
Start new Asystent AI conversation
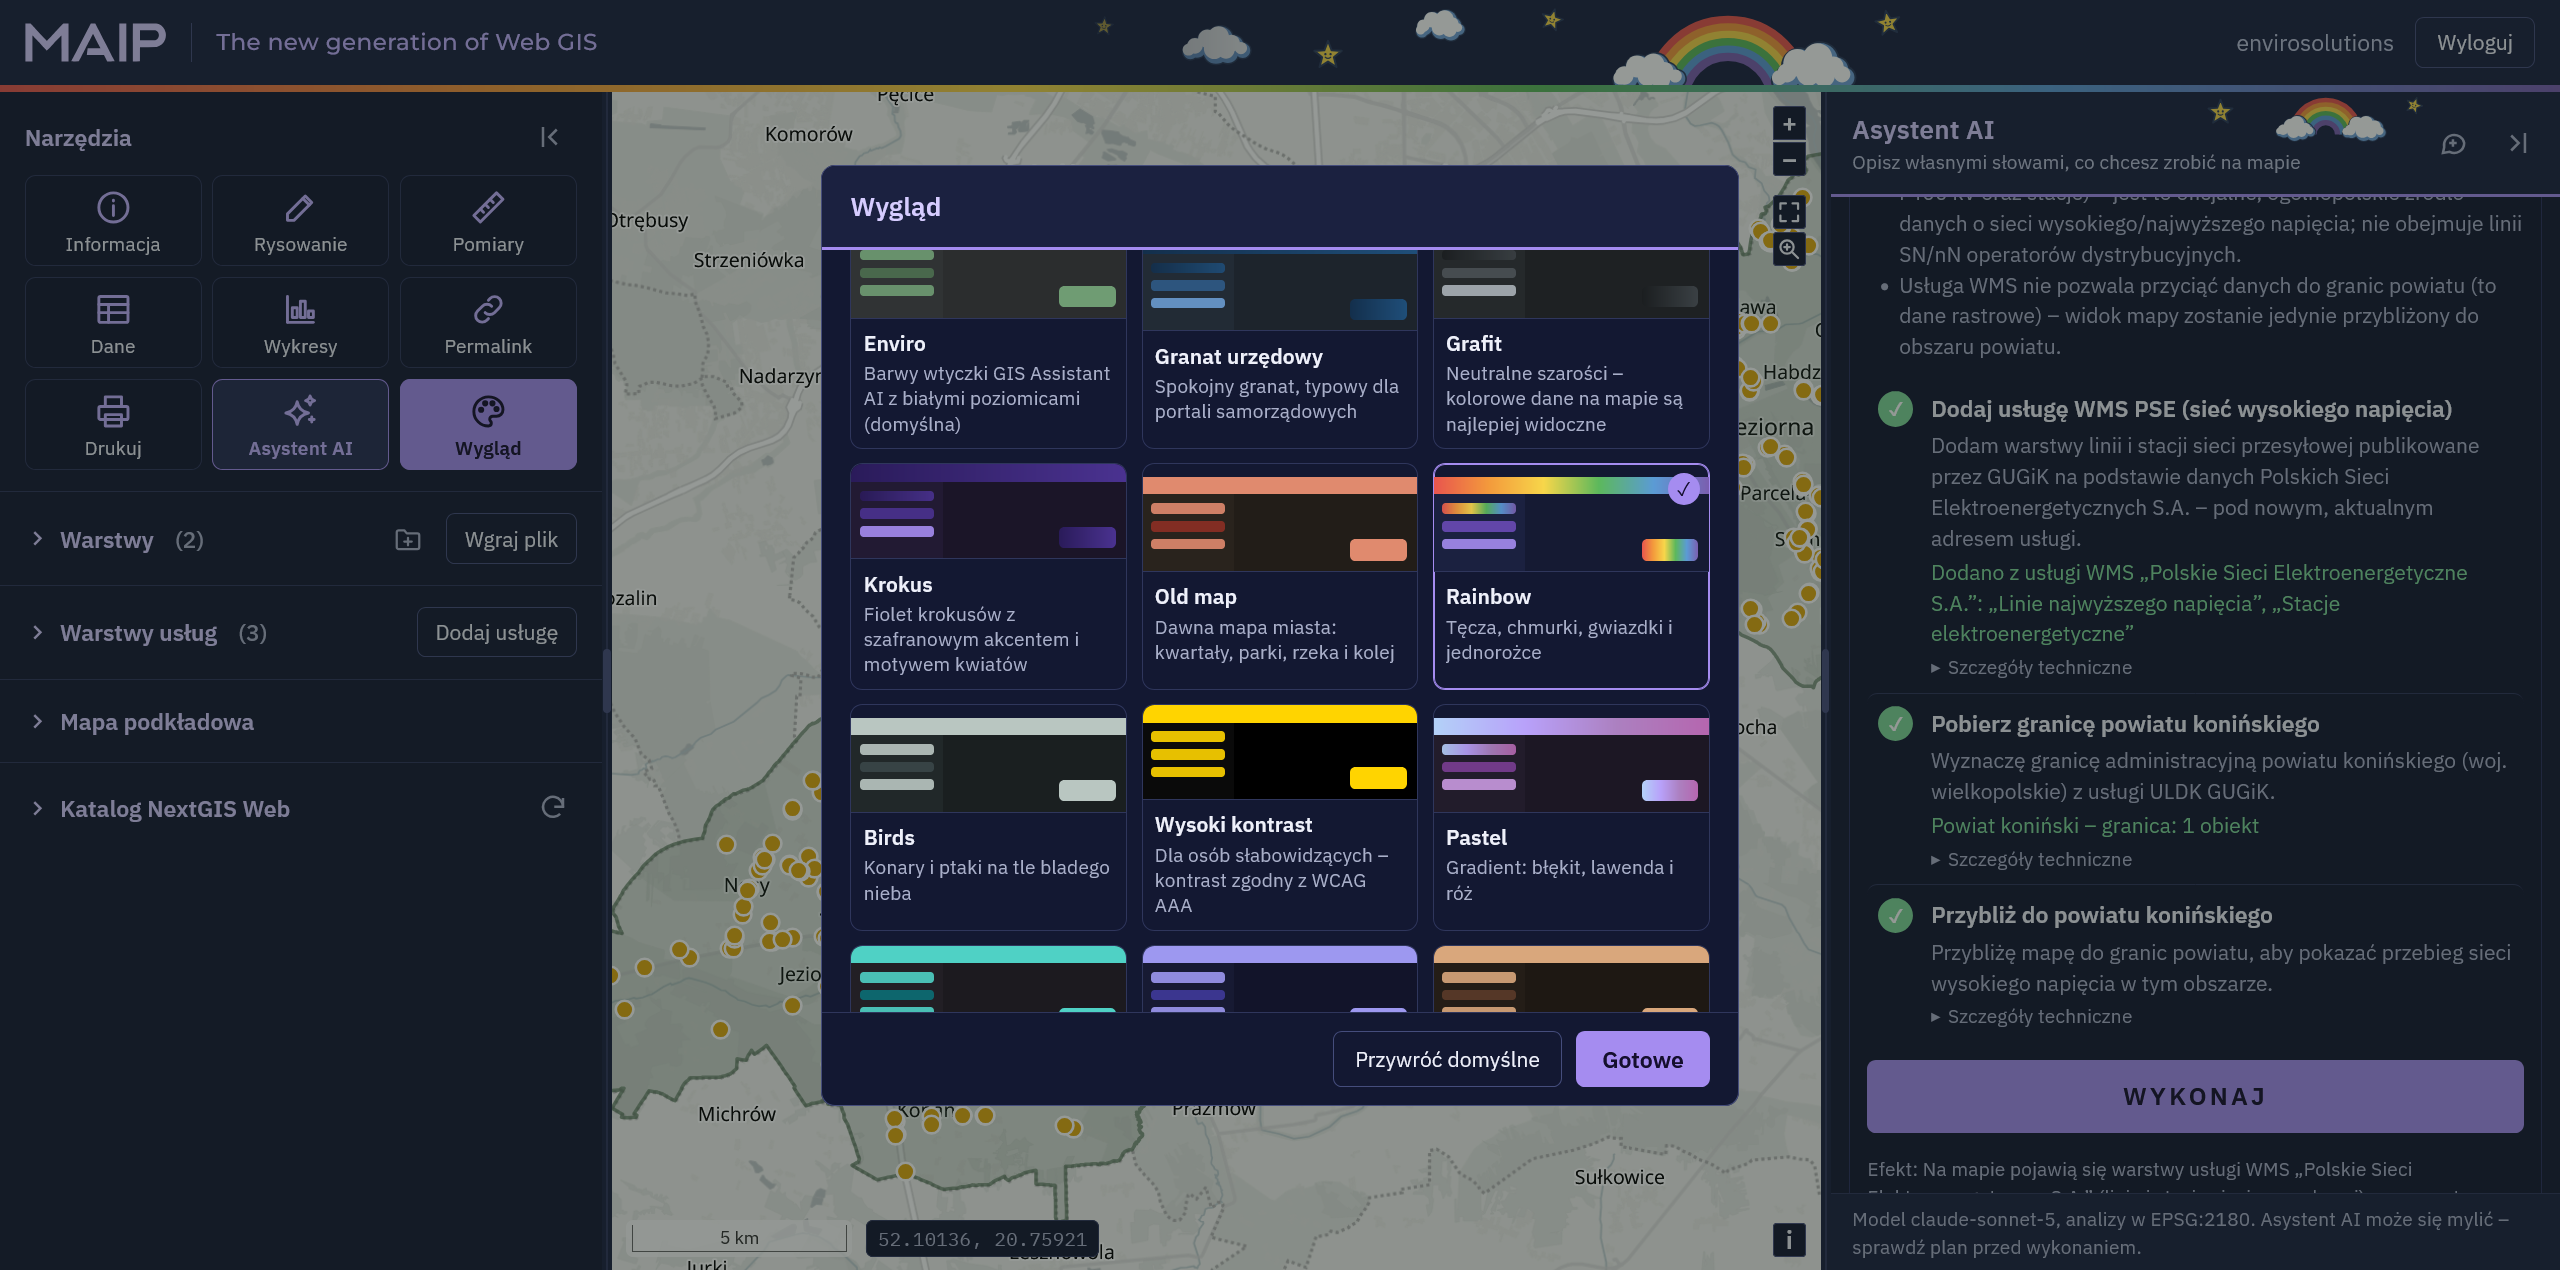click(x=2453, y=144)
